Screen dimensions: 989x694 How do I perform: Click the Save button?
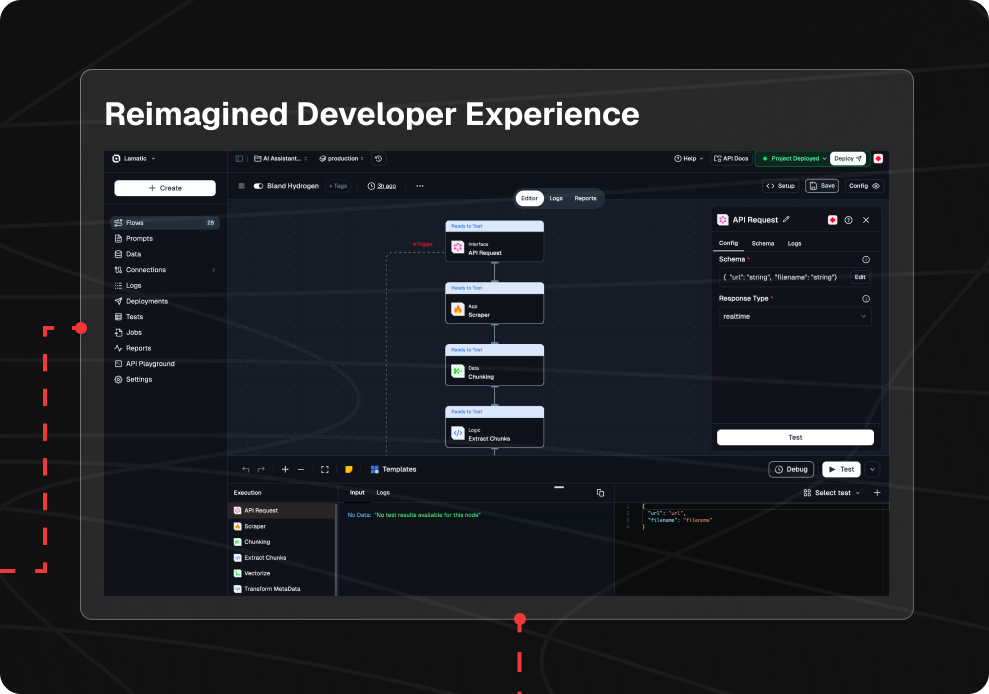822,186
